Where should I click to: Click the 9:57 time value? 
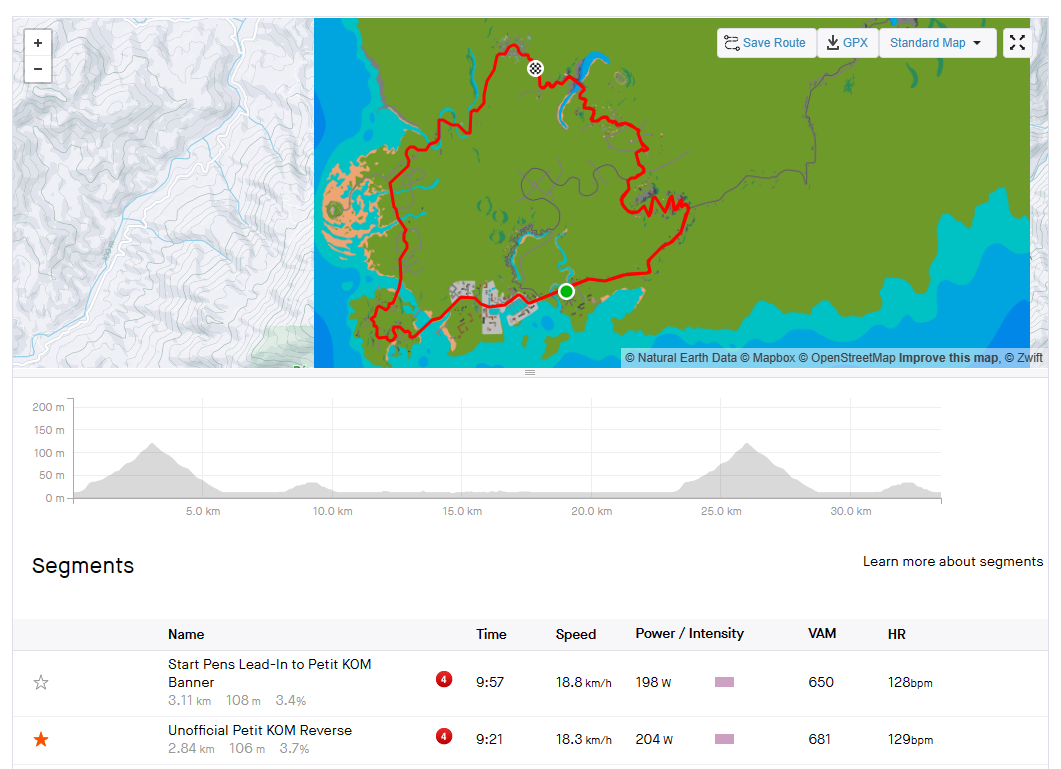pos(490,682)
